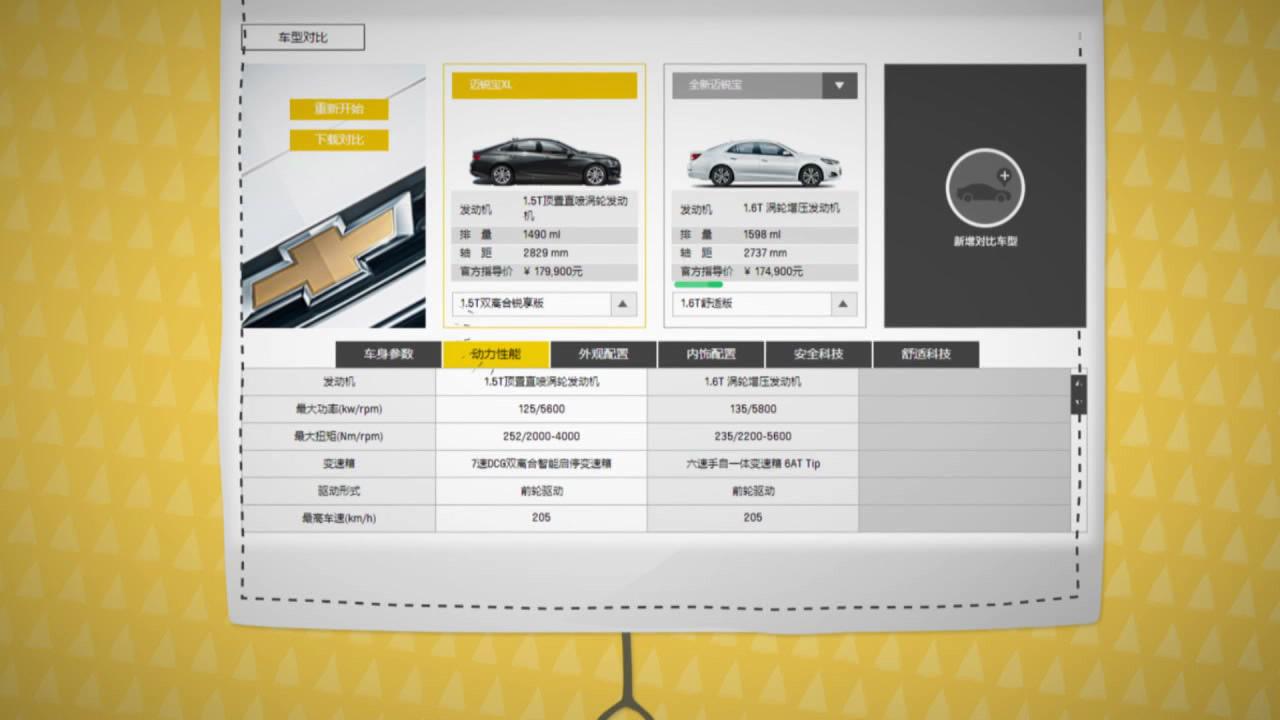Click the 重新开始 restart button

pyautogui.click(x=339, y=109)
